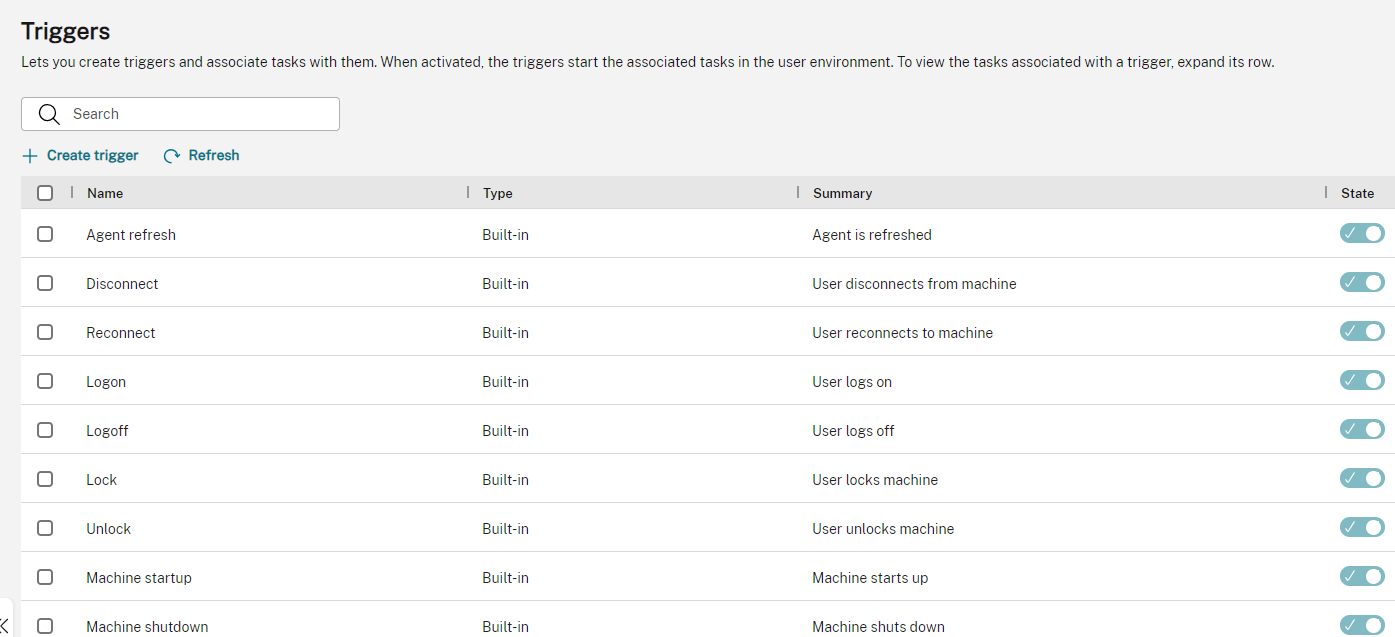
Task: Check the box for Logon trigger
Action: pyautogui.click(x=45, y=381)
